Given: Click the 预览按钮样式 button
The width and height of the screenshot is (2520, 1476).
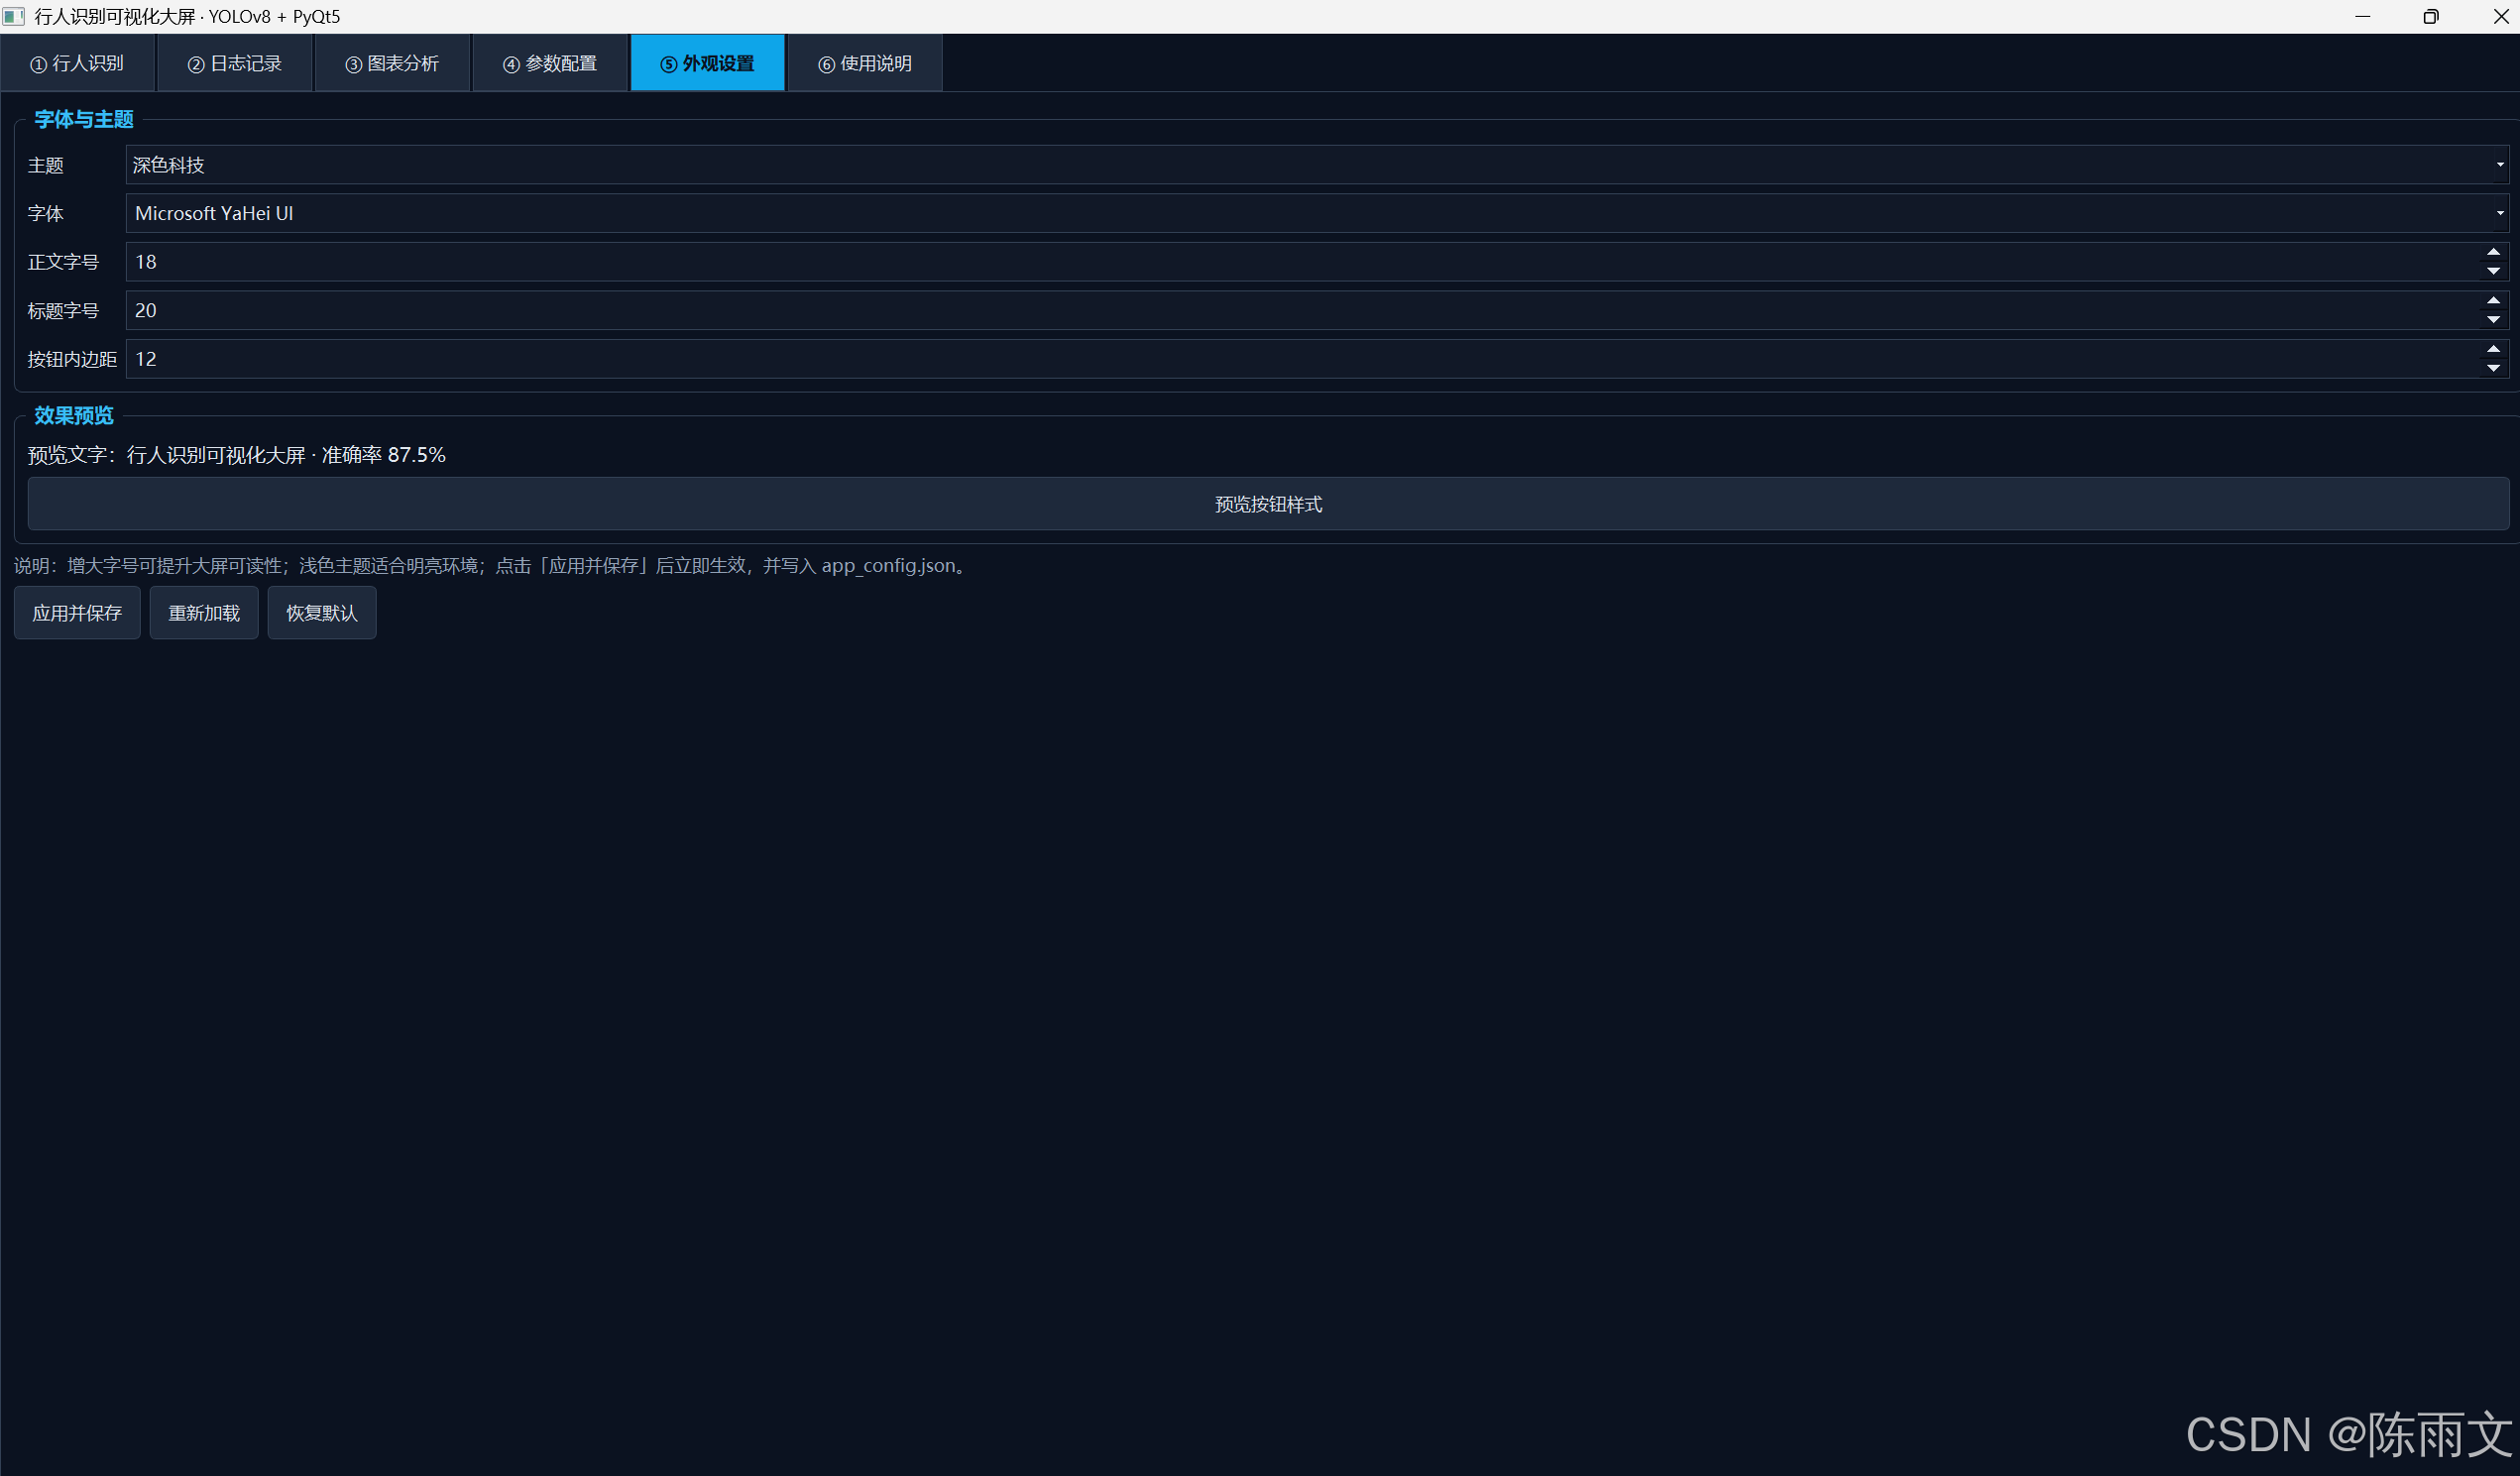Looking at the screenshot, I should point(1268,504).
